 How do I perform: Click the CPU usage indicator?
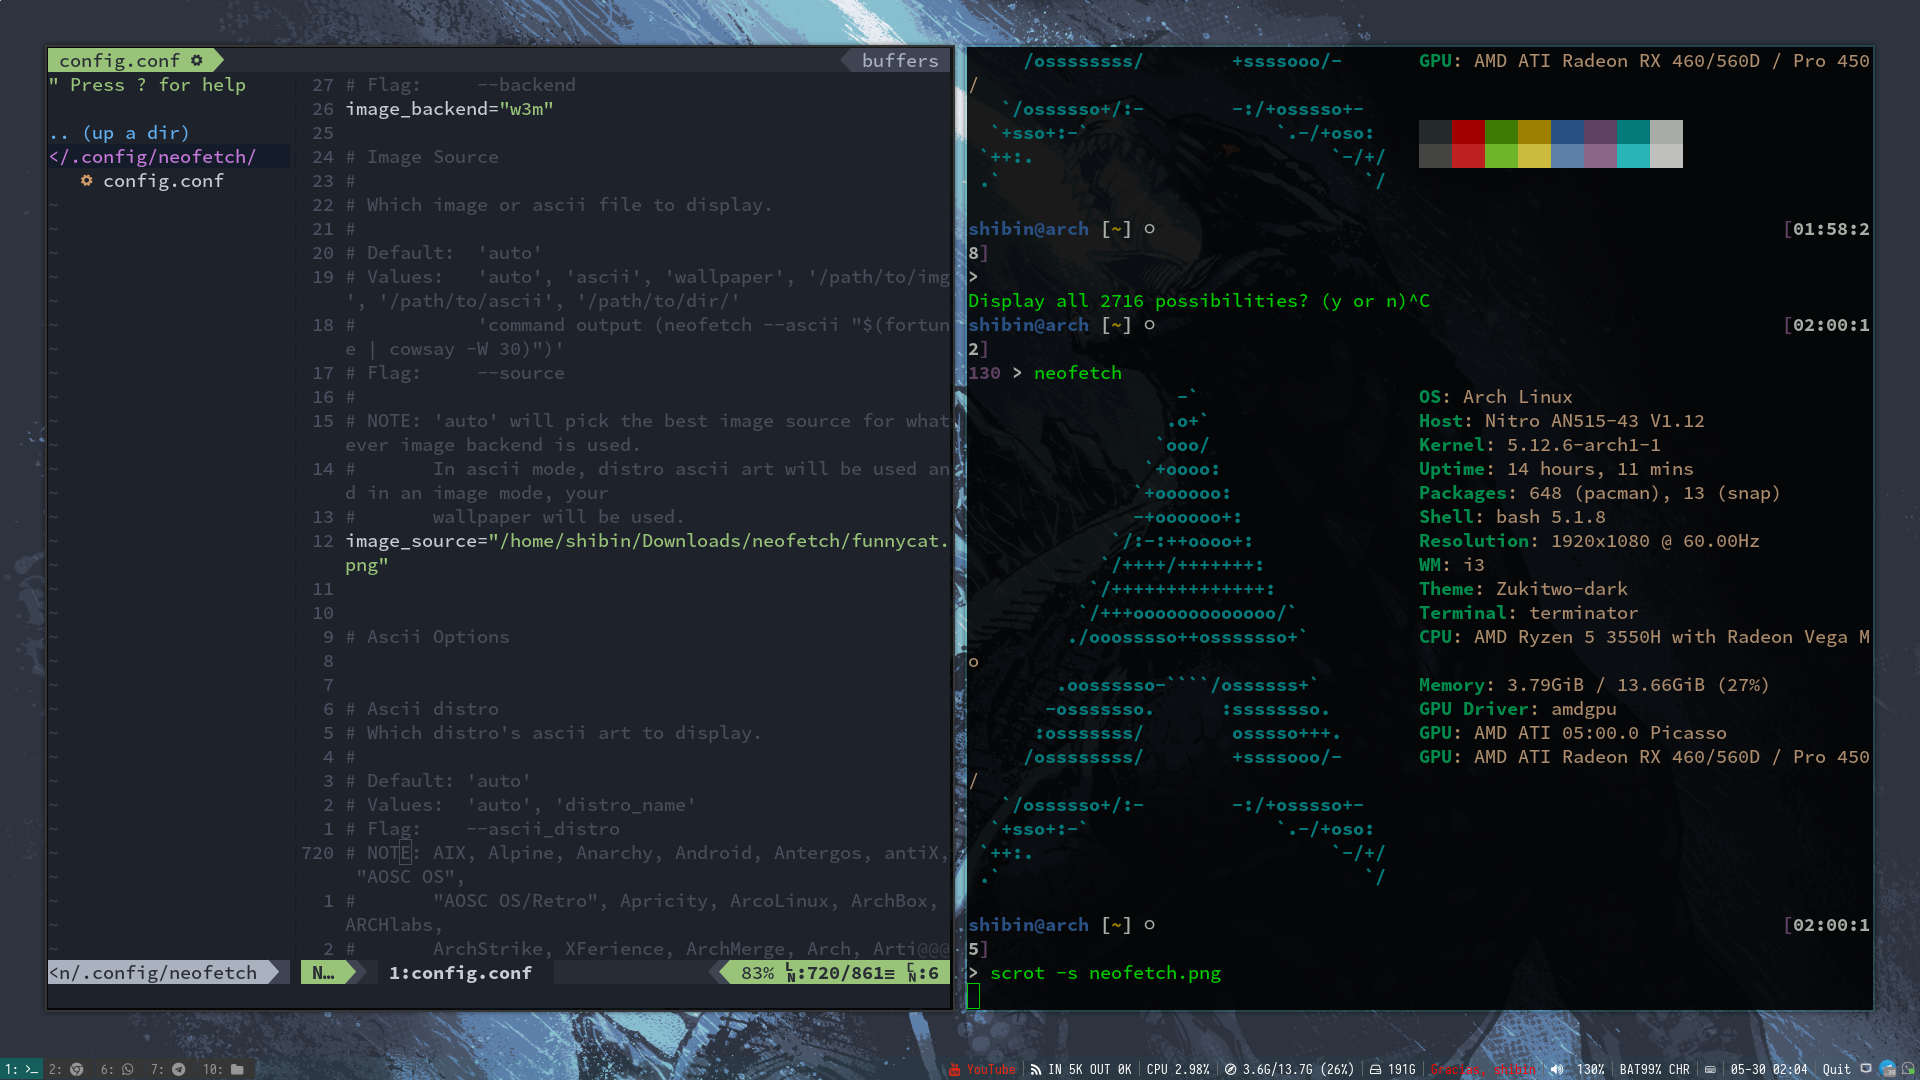(1178, 1069)
